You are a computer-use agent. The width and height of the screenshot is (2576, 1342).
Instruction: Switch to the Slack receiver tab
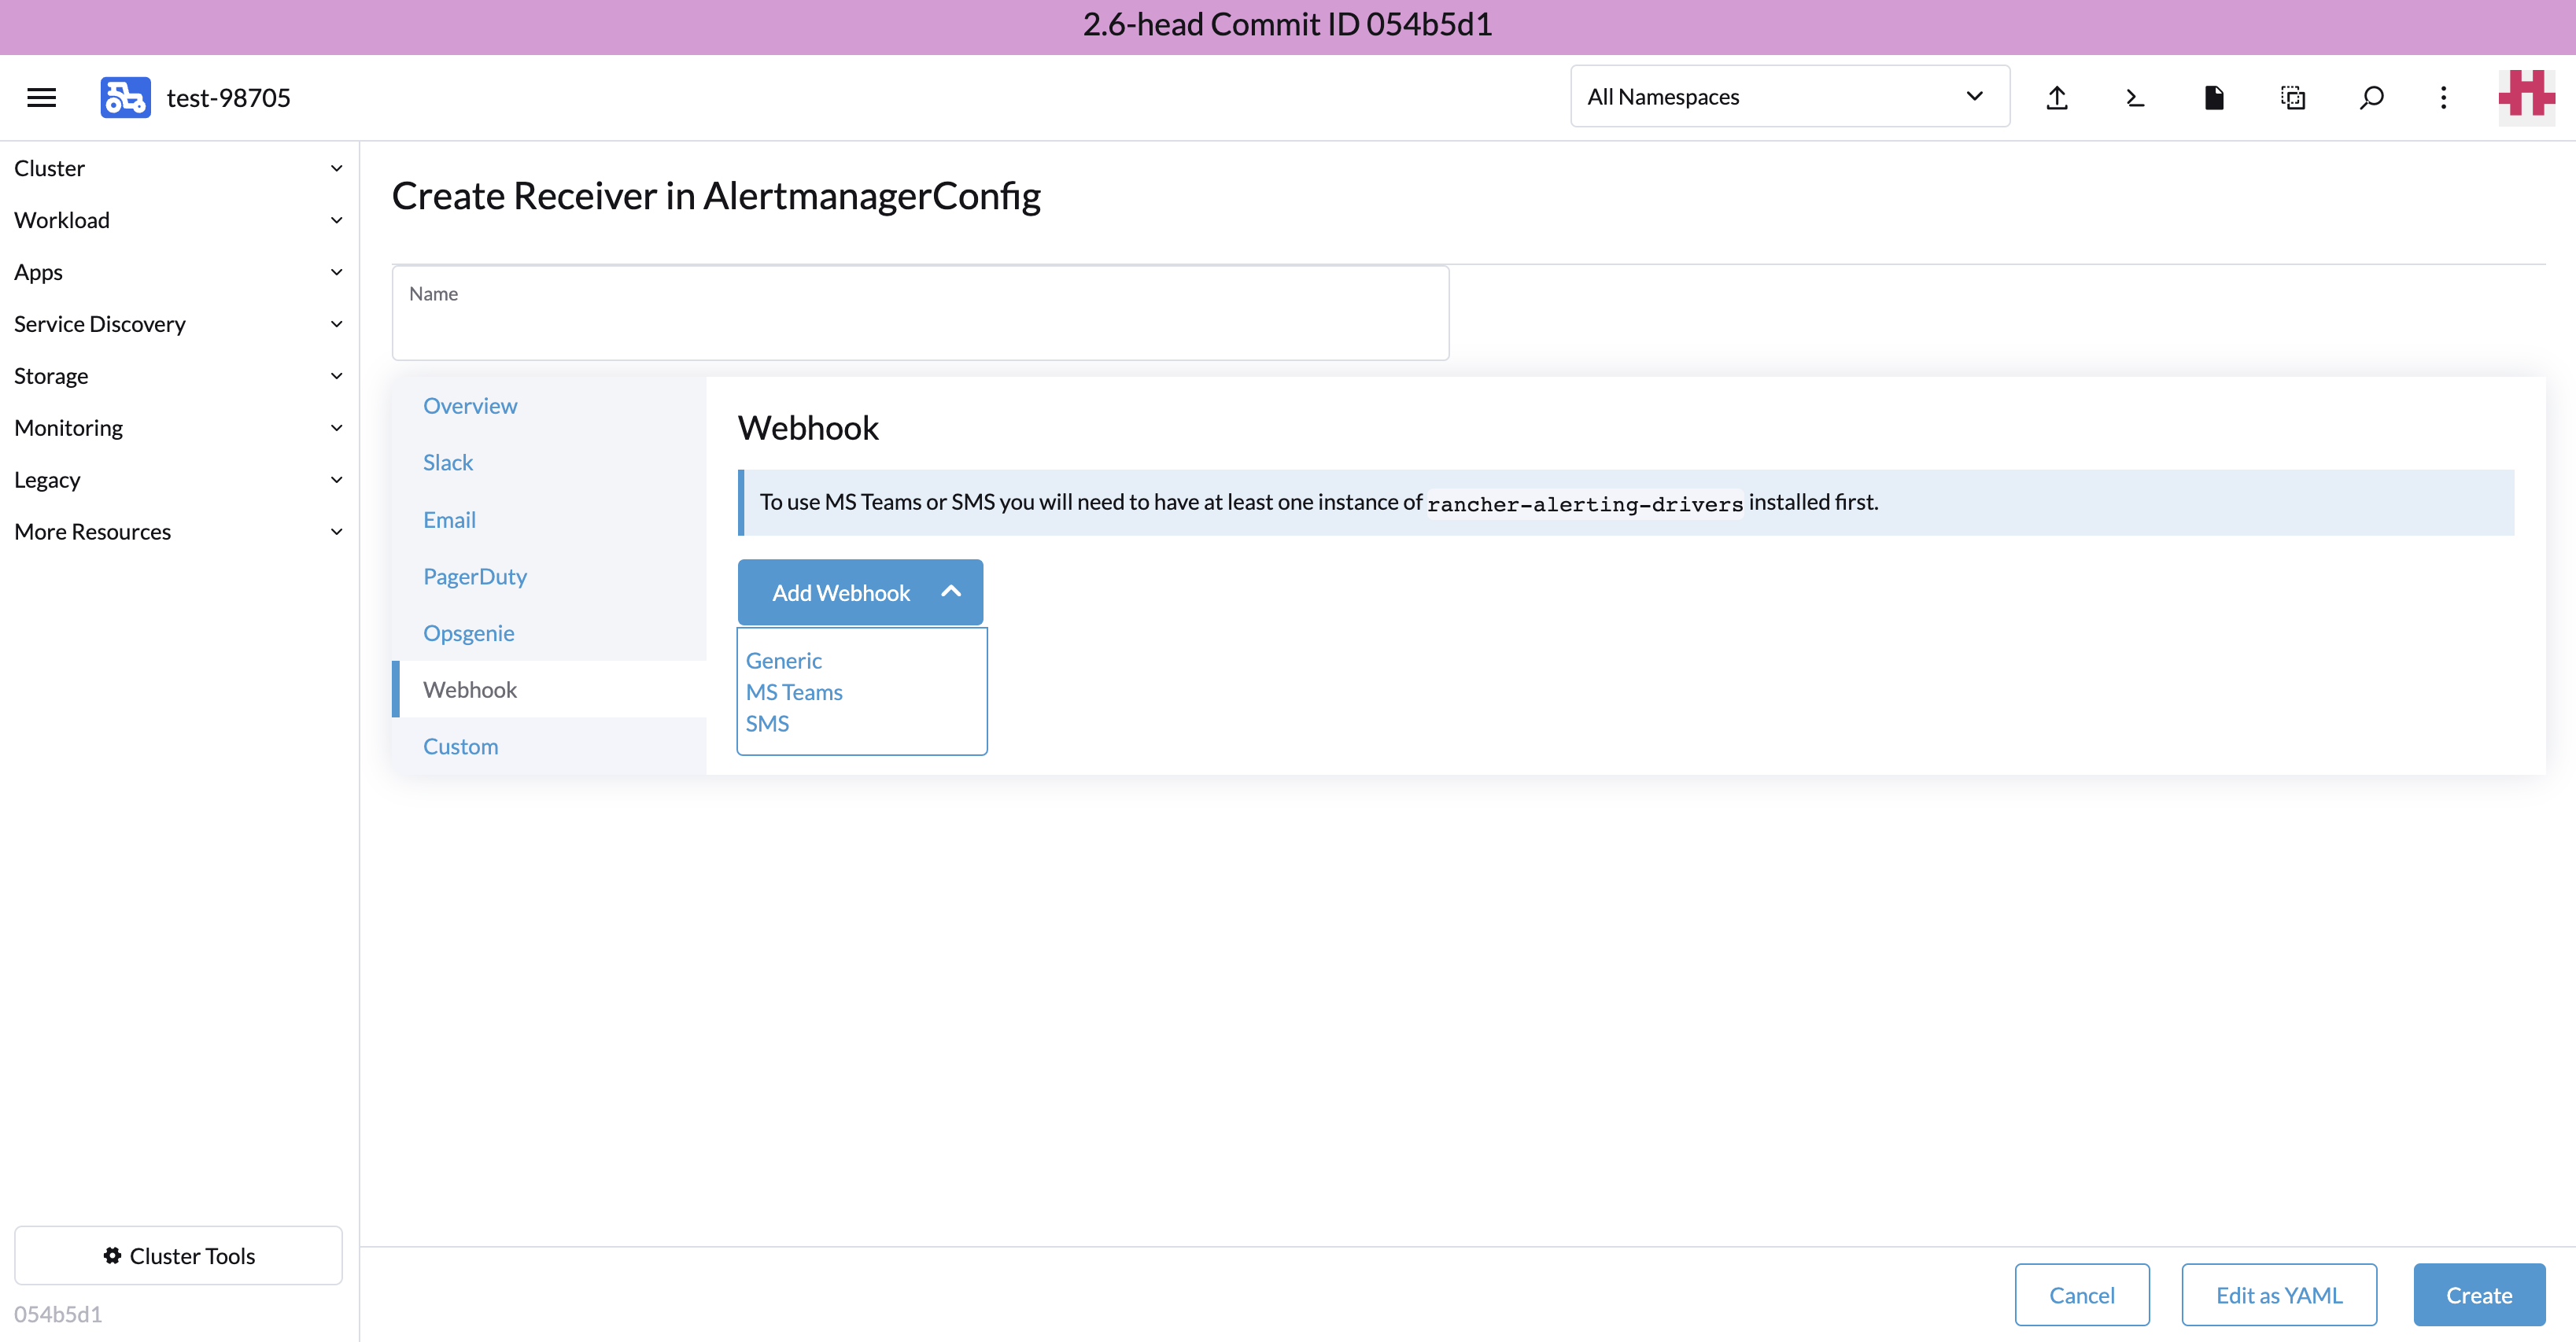pyautogui.click(x=448, y=462)
